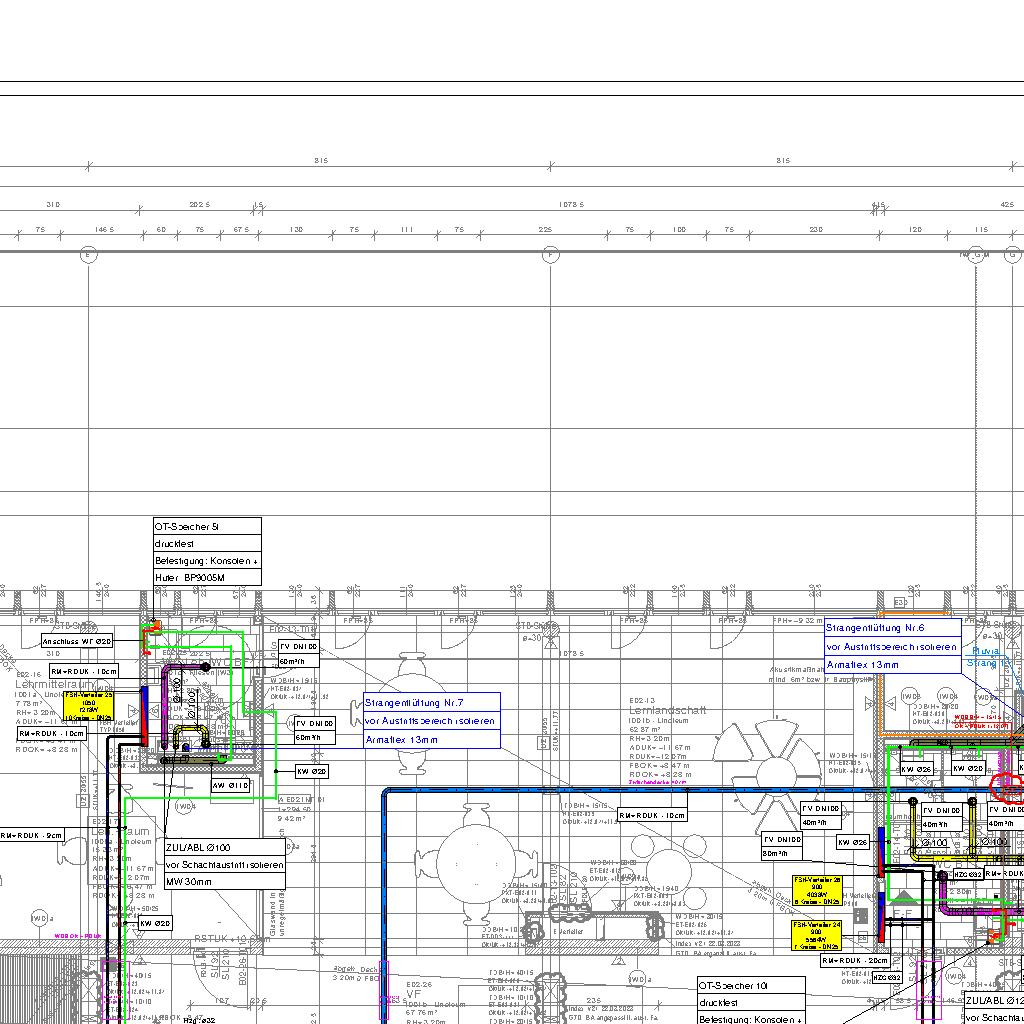
Task: Click grid axis bubble E
Action: 88,256
